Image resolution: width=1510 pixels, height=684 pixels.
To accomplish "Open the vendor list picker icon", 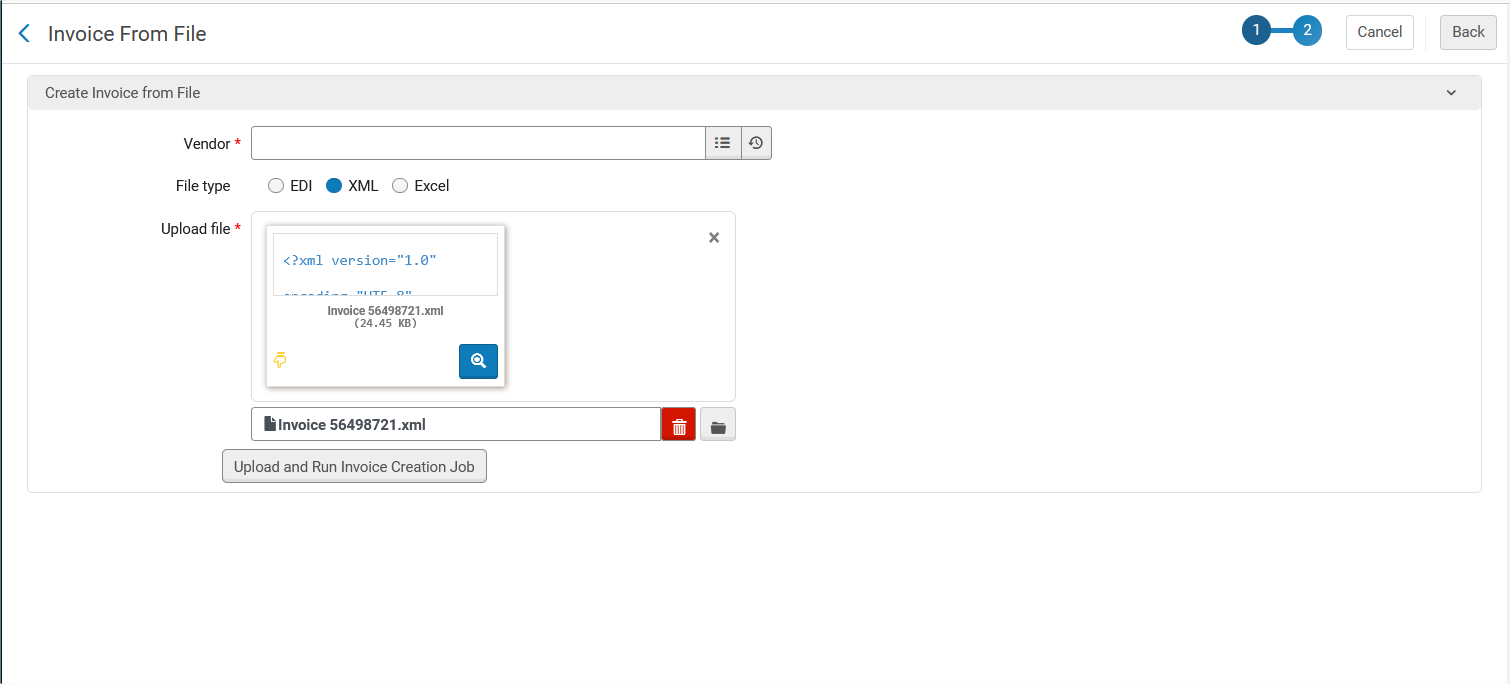I will click(x=723, y=143).
